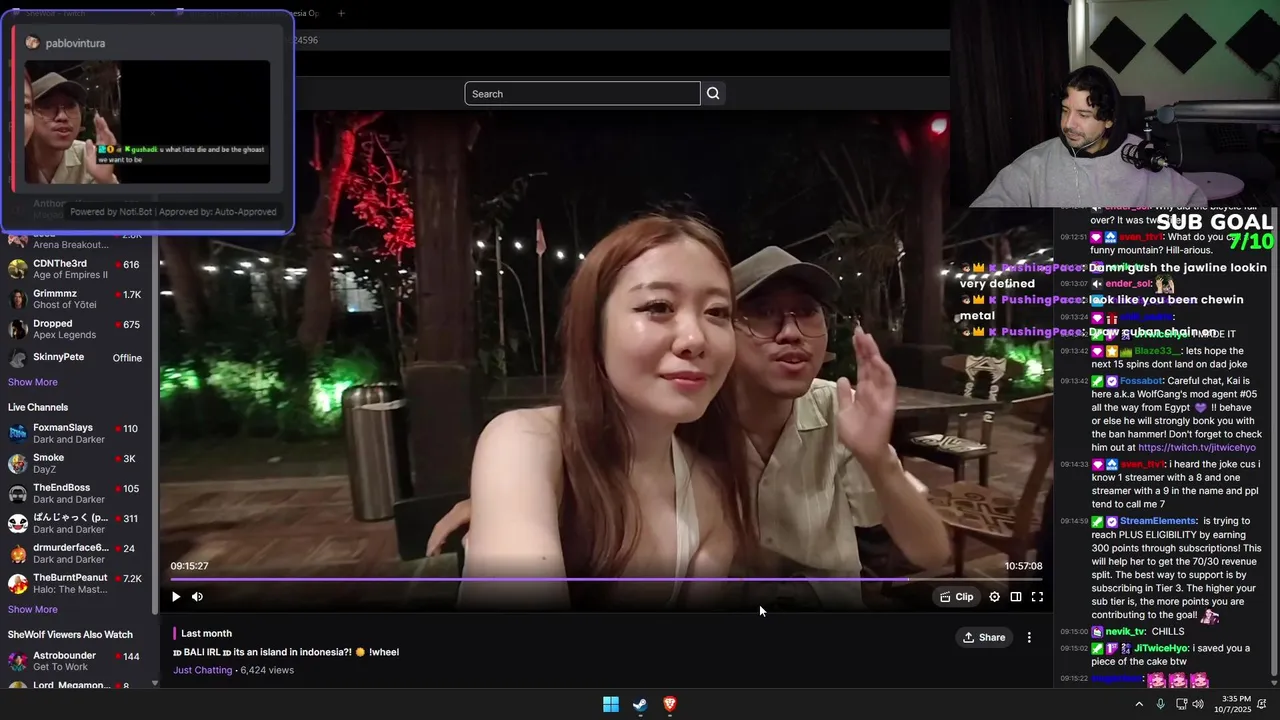Viewport: 1280px width, 720px height.
Task: Click the search magnifier button
Action: [x=713, y=94]
